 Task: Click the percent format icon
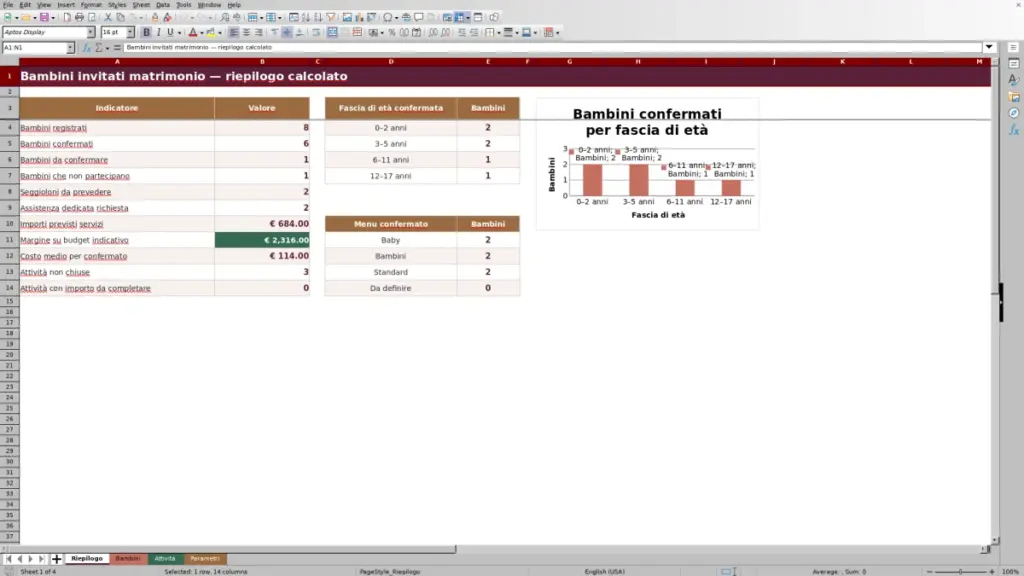point(392,32)
